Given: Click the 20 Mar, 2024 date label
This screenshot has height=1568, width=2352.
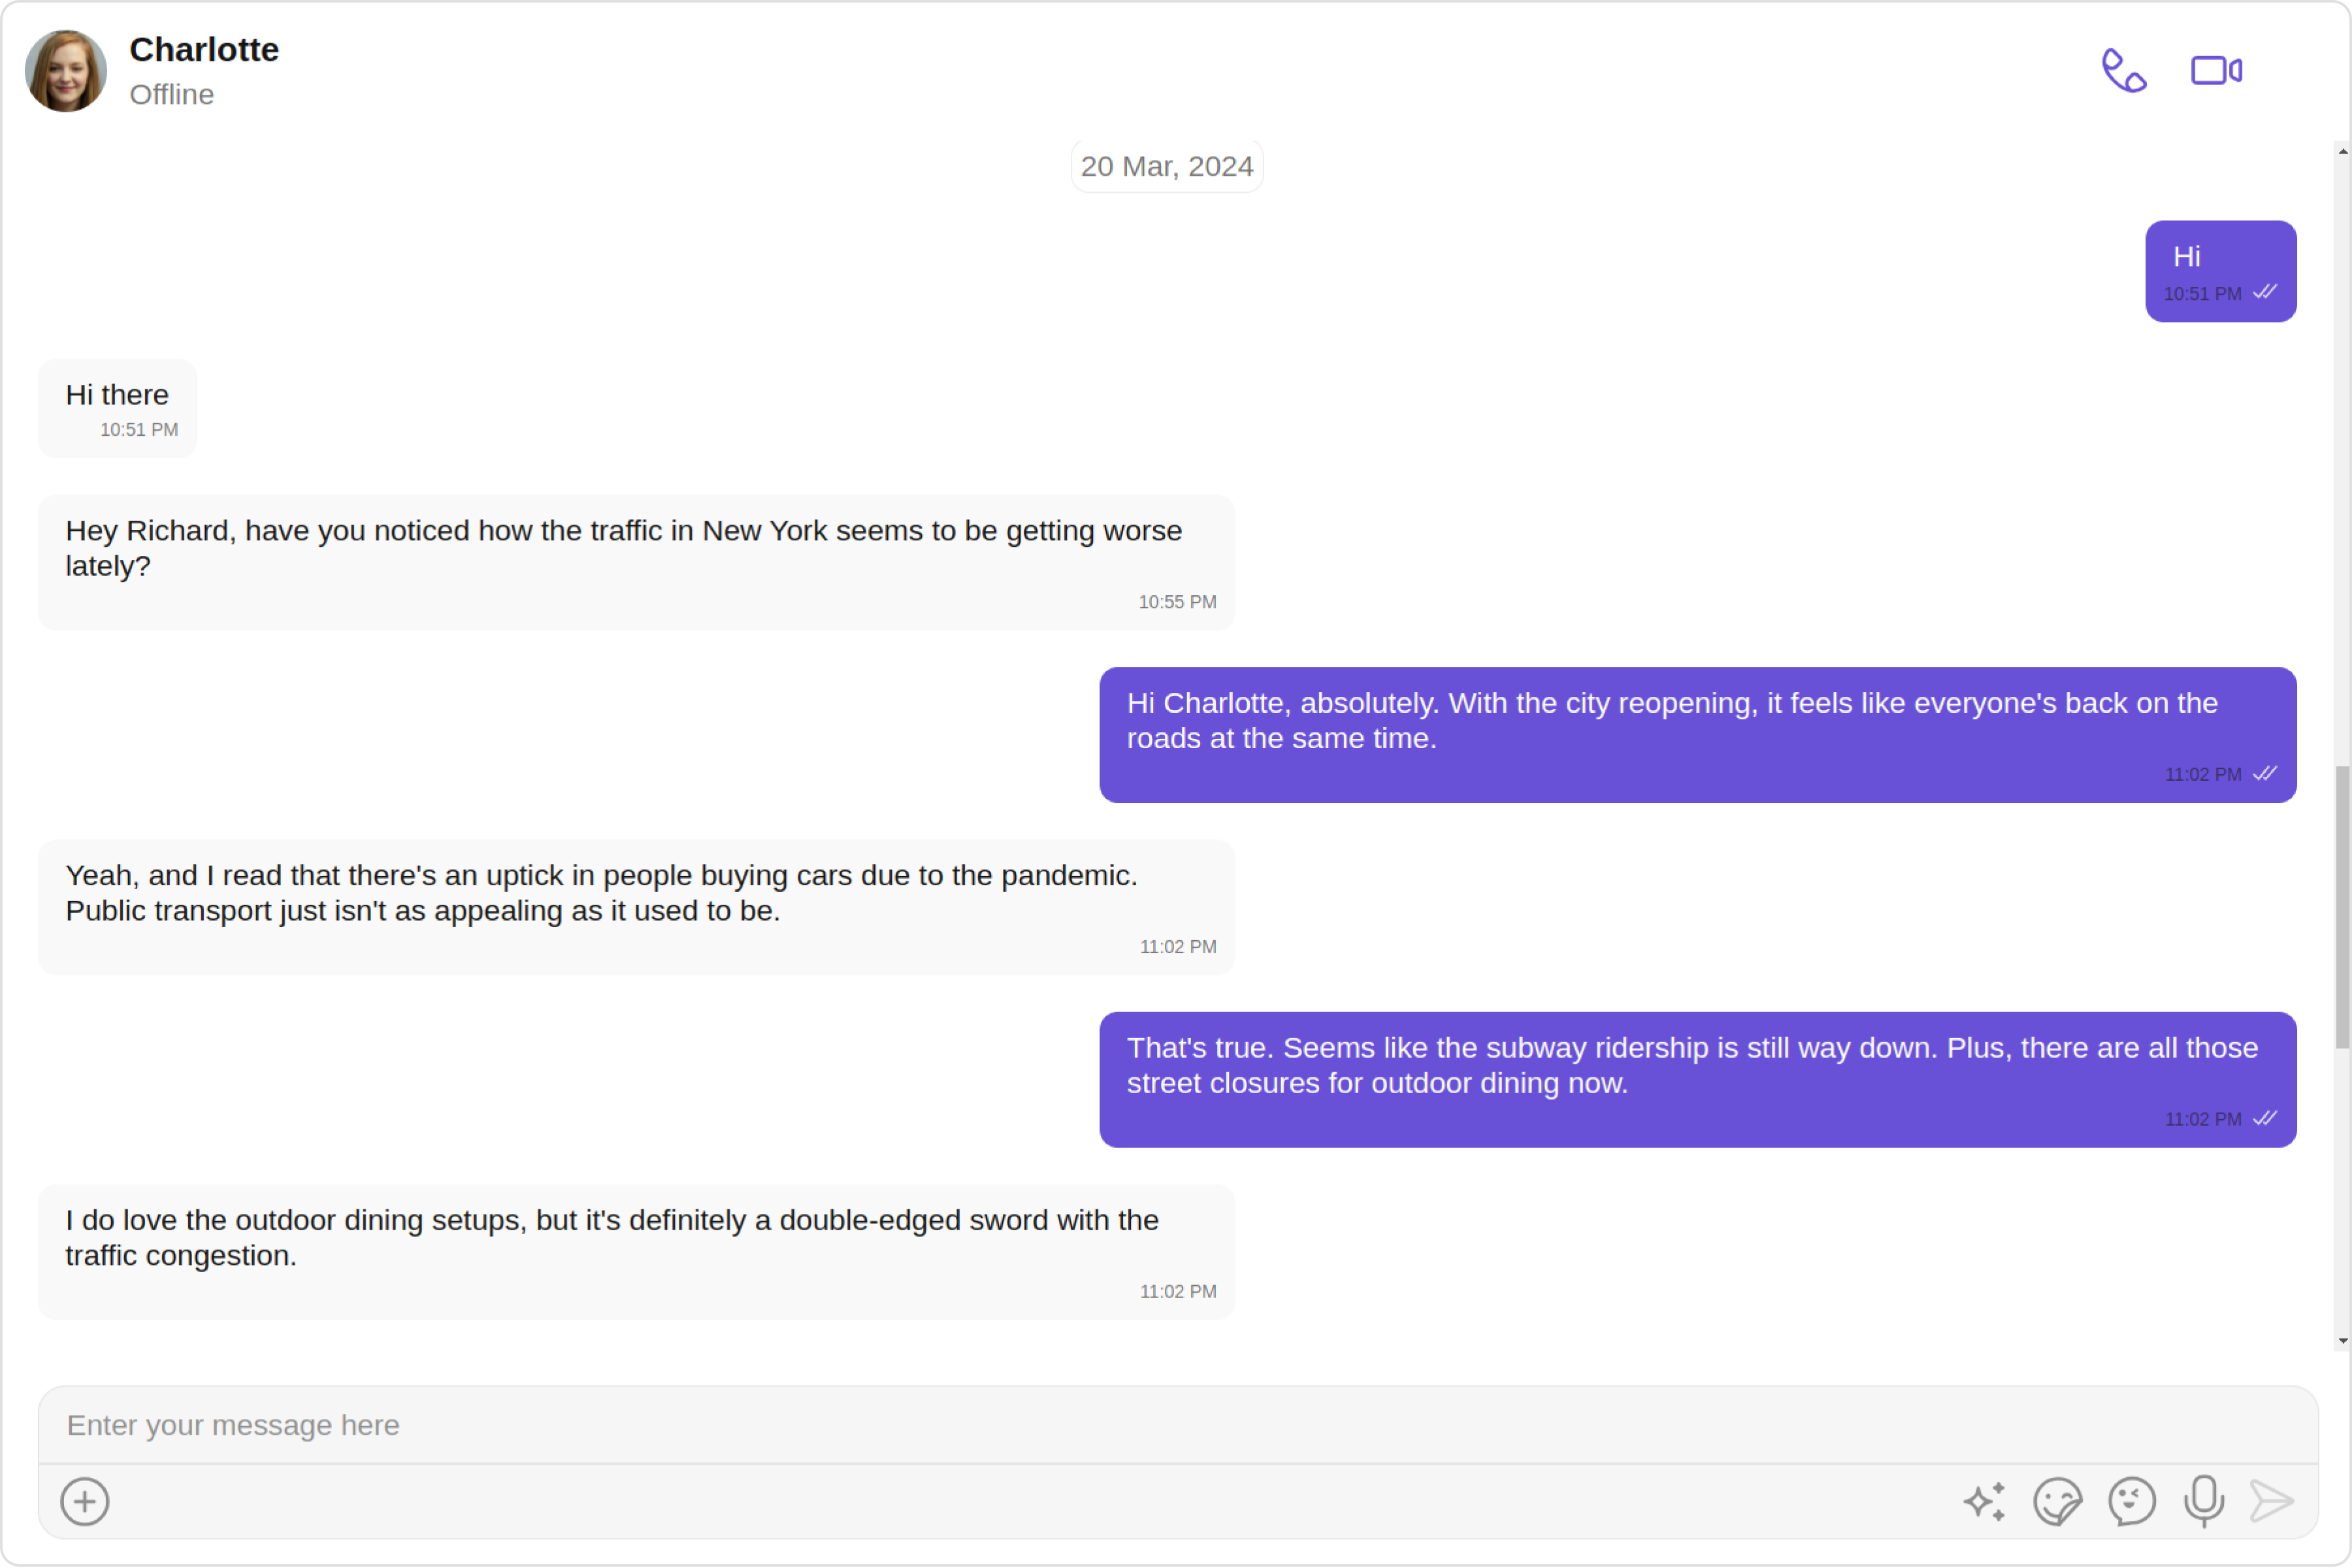Looking at the screenshot, I should 1167,166.
